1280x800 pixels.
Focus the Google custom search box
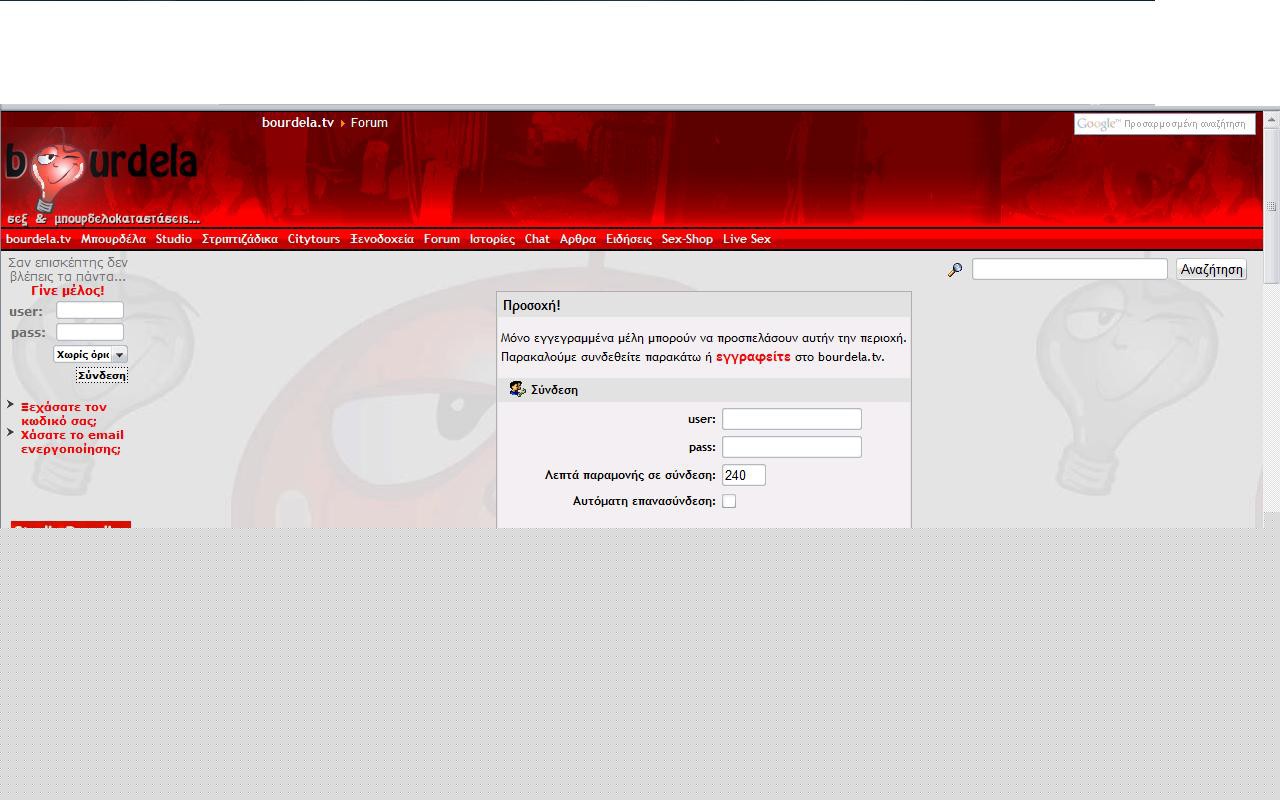click(x=1164, y=124)
